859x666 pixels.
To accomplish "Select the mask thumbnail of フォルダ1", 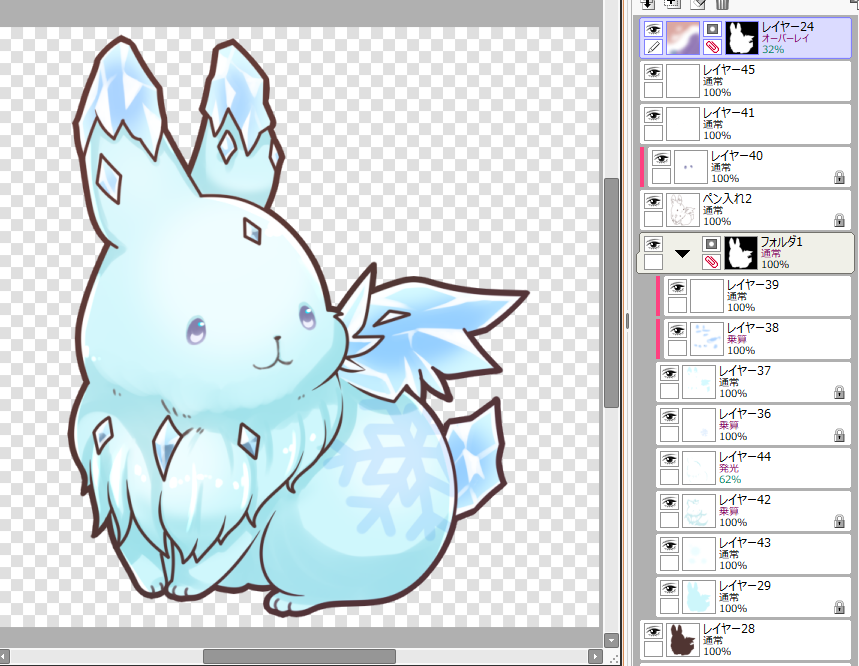I will (741, 253).
